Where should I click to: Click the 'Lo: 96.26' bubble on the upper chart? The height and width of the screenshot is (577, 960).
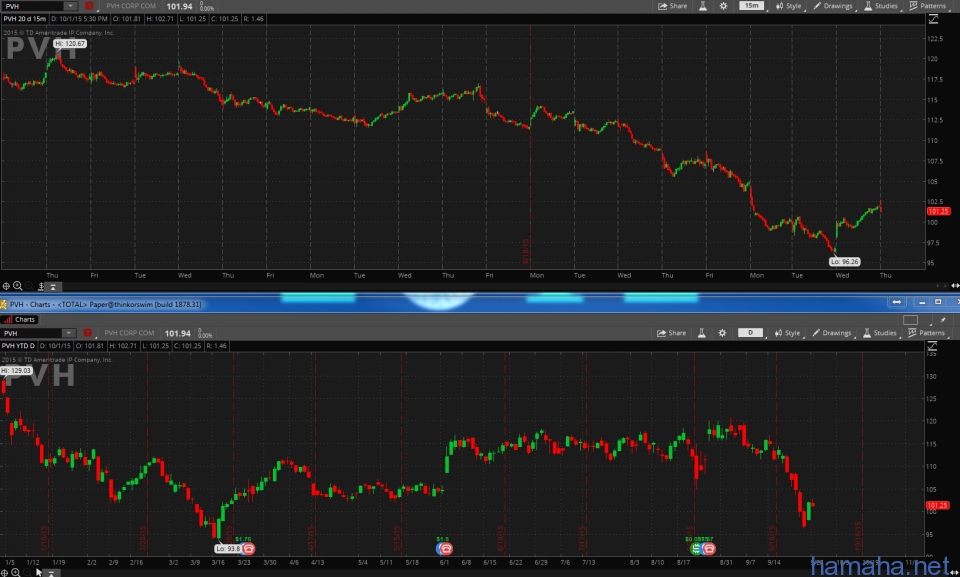tap(845, 262)
